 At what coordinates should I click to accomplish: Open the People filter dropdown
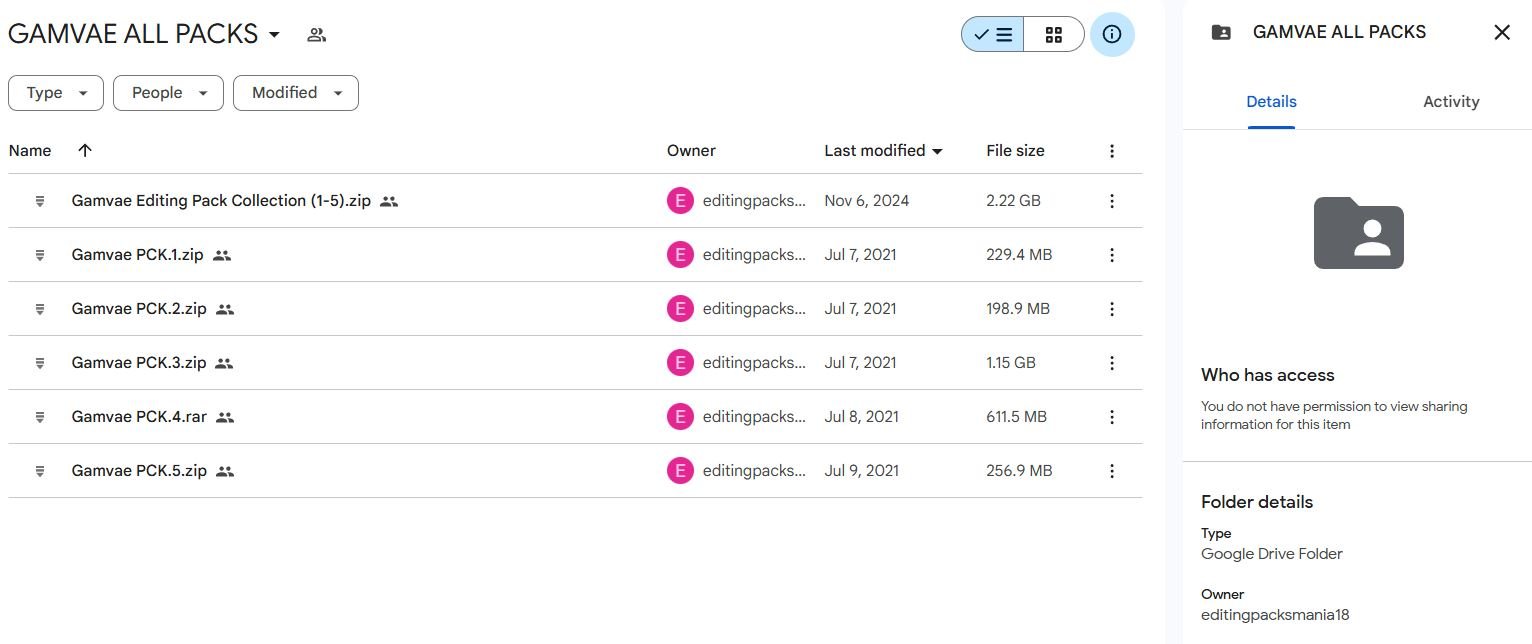point(168,93)
